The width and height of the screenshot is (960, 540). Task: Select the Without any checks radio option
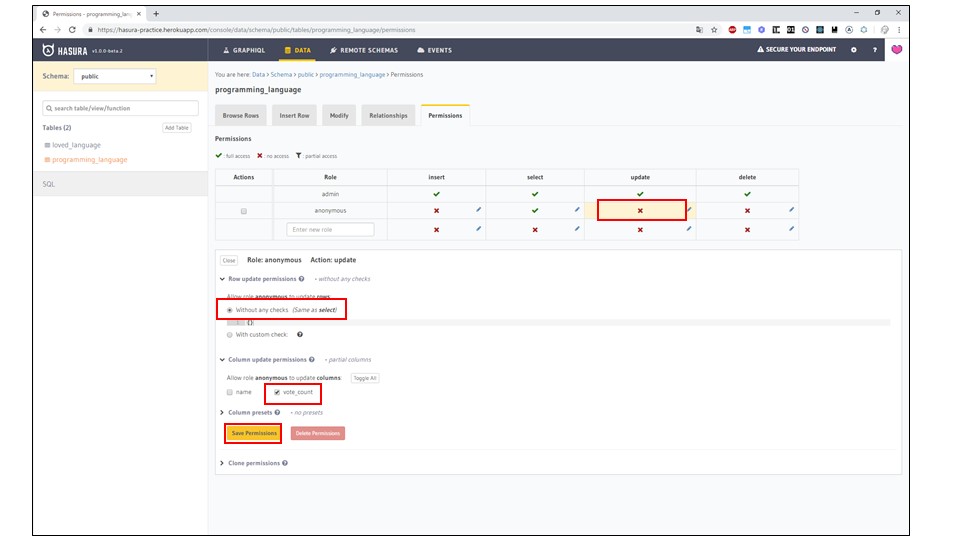coord(230,310)
